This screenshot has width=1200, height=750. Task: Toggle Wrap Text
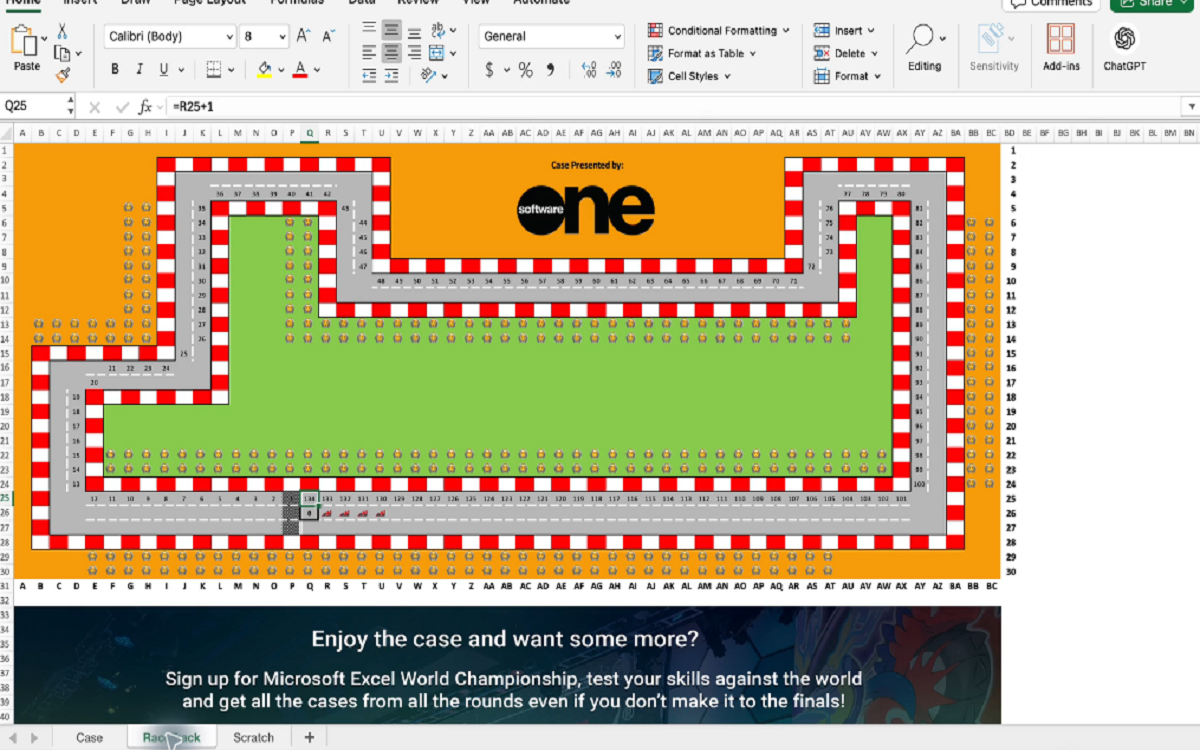[x=436, y=30]
